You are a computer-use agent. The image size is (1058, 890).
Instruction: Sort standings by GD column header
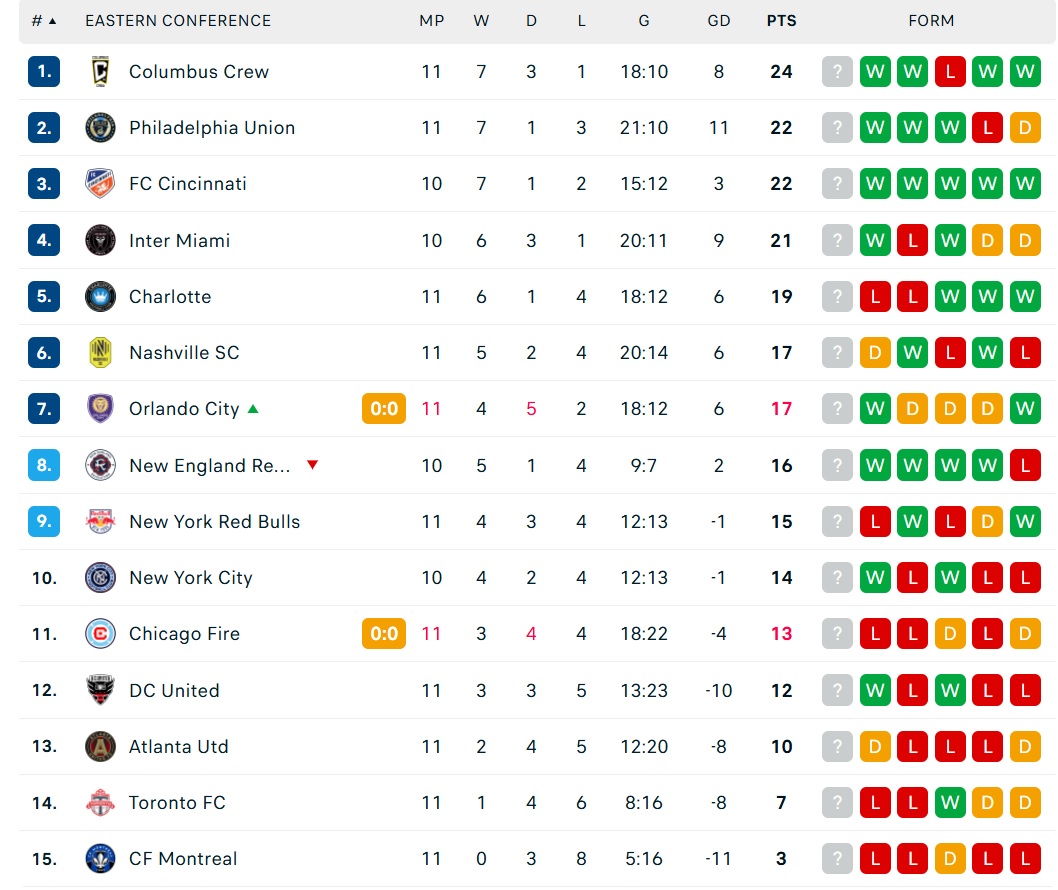pos(719,21)
